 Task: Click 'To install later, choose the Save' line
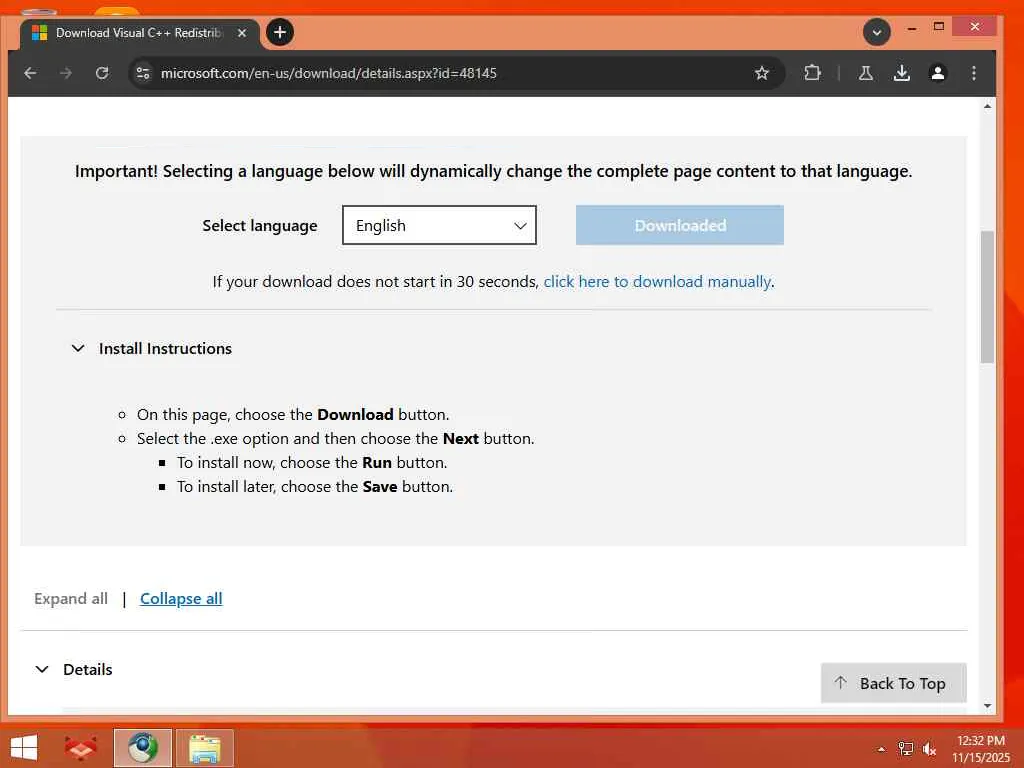tap(314, 487)
